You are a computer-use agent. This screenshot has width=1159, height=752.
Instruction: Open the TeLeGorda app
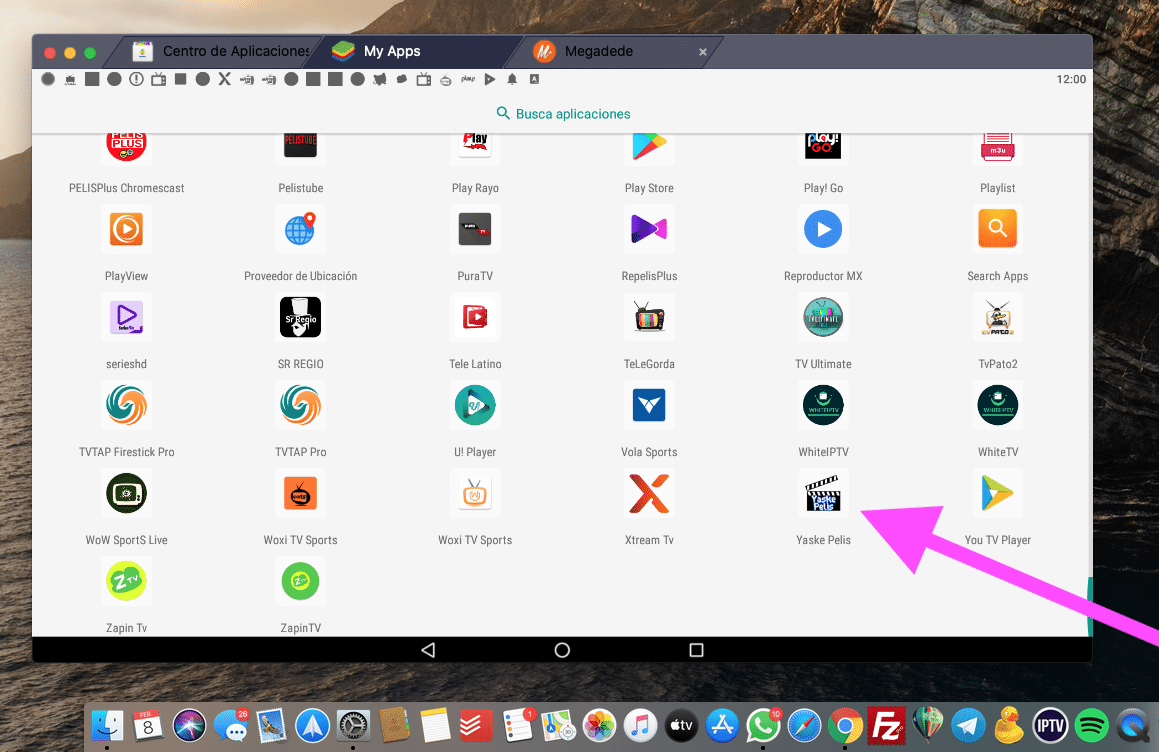click(x=649, y=318)
